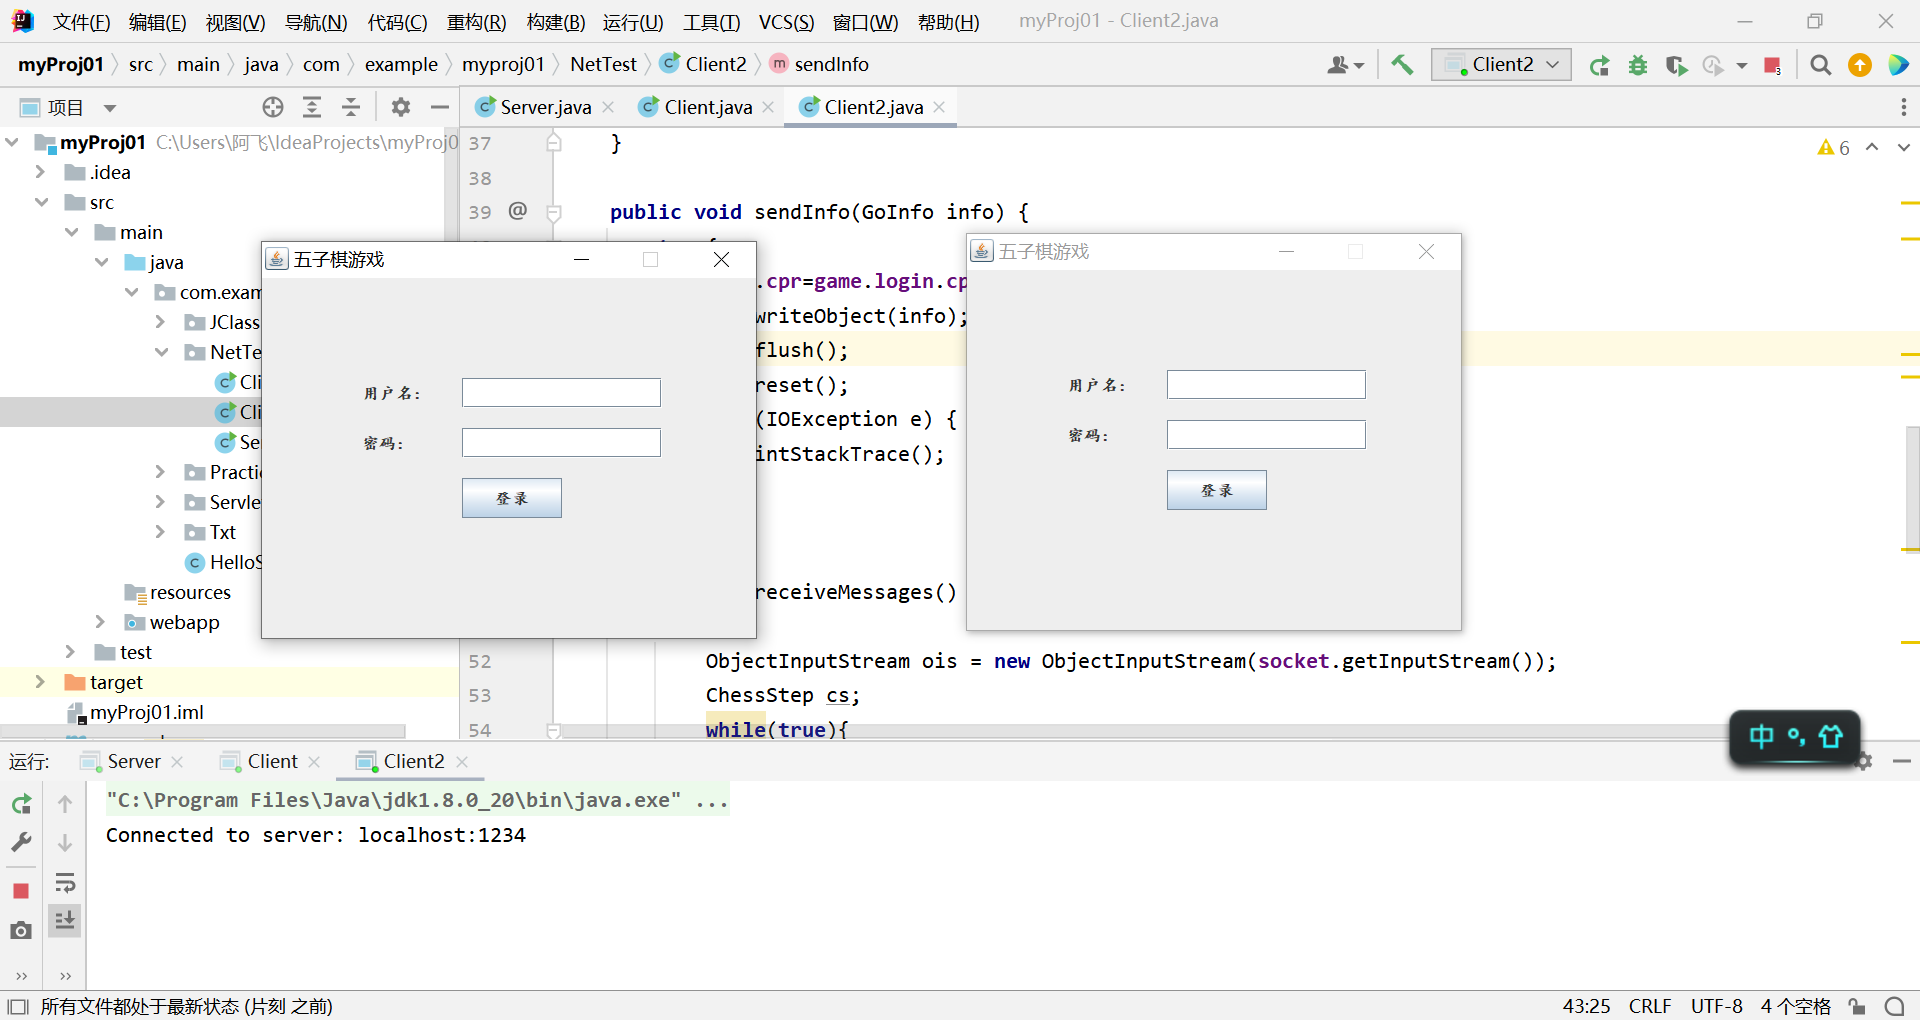This screenshot has height=1020, width=1920.
Task: Click CRLF line separator in status bar
Action: pos(1650,1006)
